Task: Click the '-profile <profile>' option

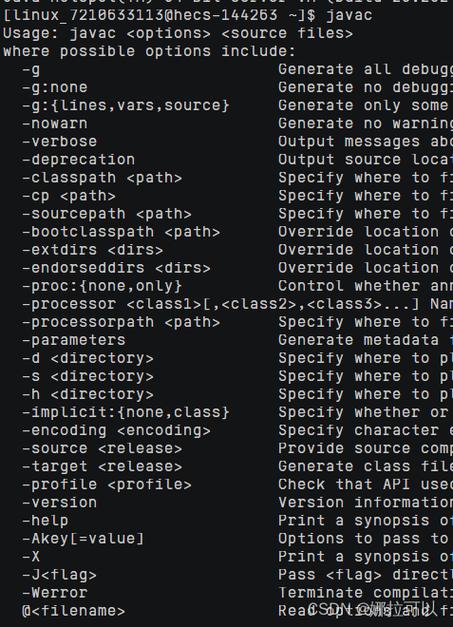Action: click(x=107, y=485)
